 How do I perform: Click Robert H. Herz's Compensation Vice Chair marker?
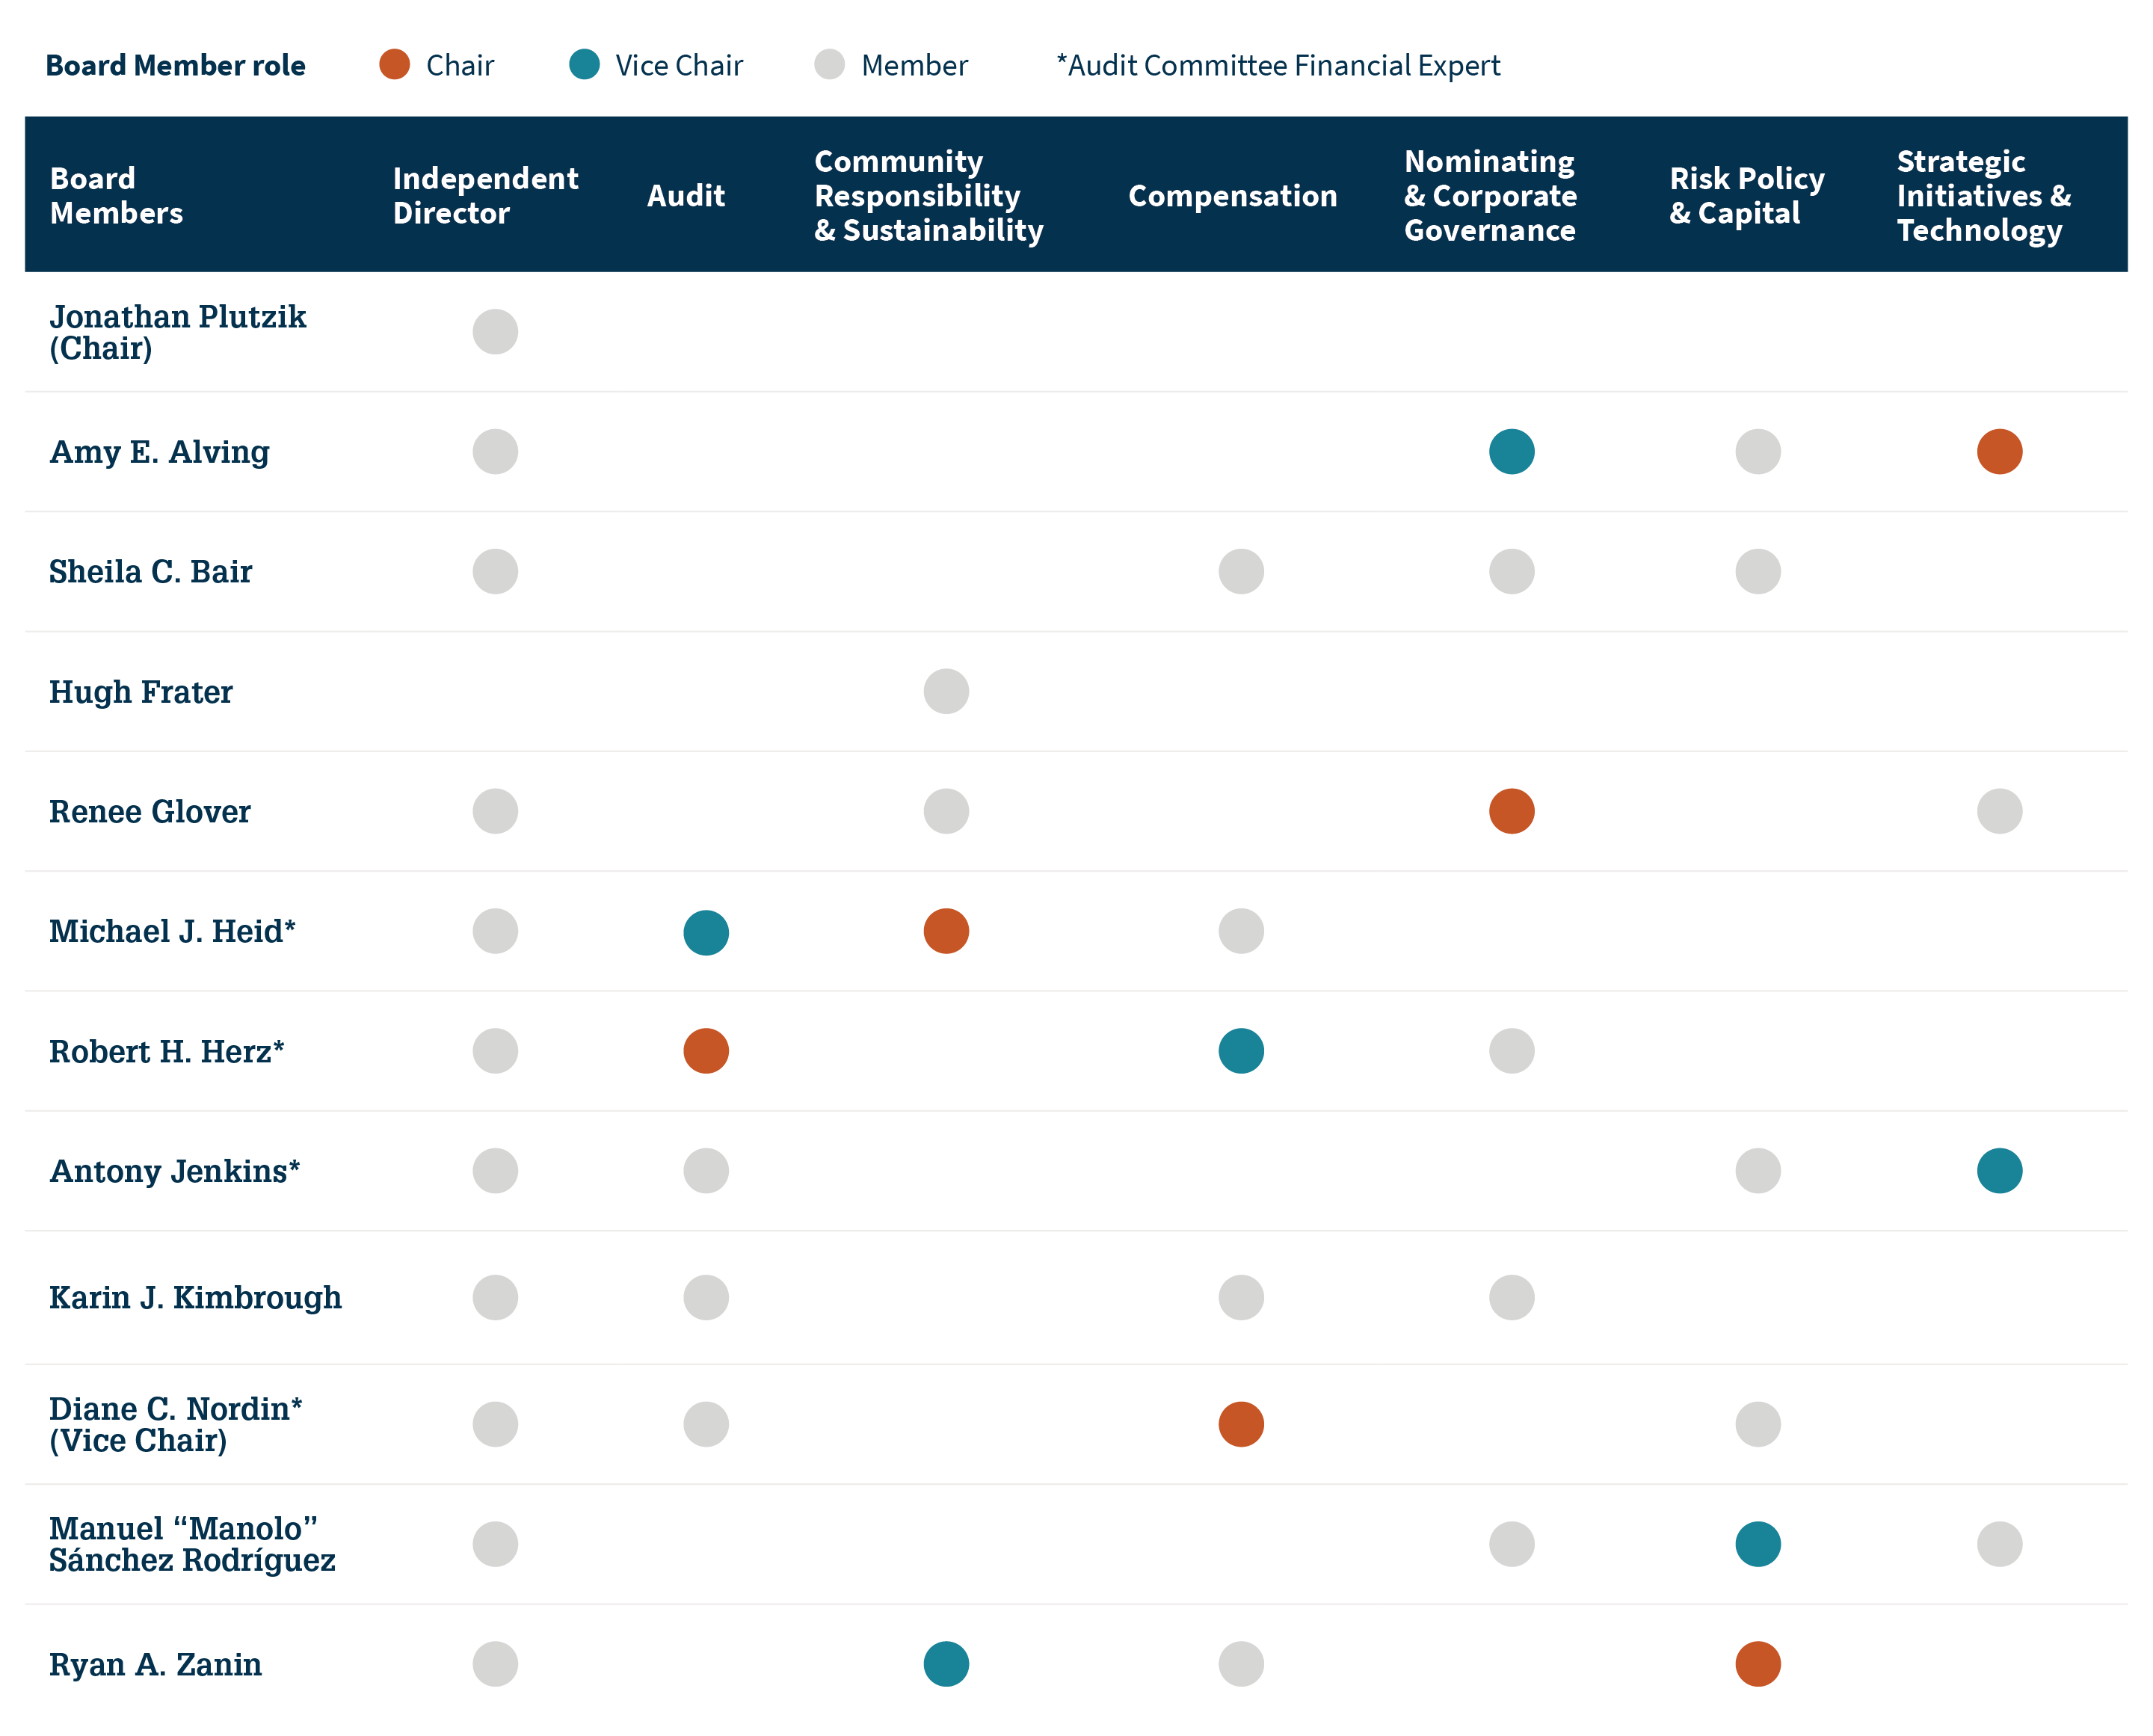(x=1240, y=1051)
